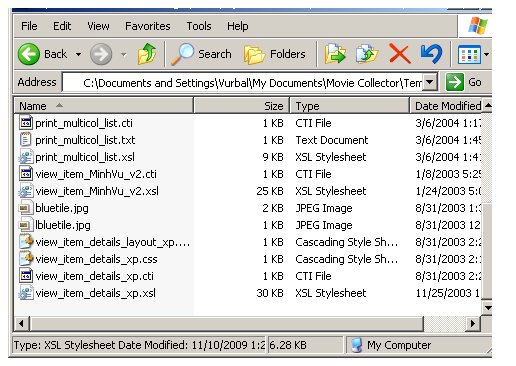Click the lbluetile.jpg image icon

(26, 225)
